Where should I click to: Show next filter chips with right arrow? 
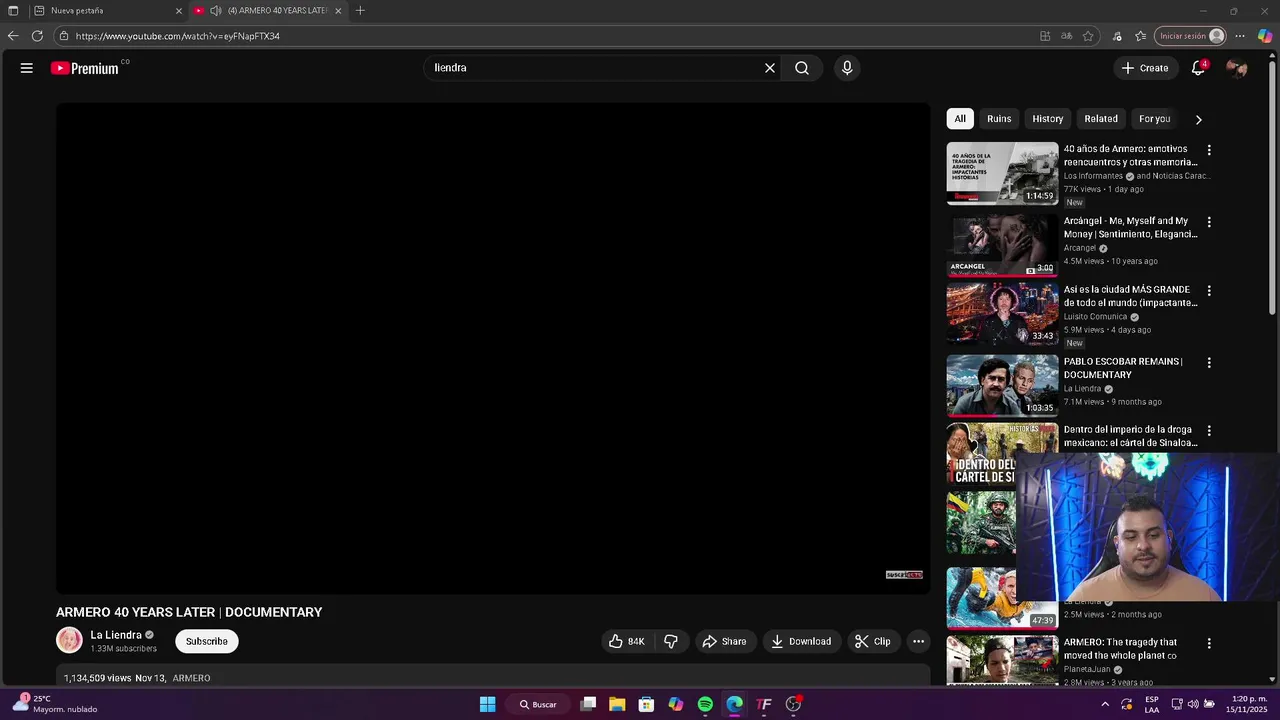pos(1198,119)
